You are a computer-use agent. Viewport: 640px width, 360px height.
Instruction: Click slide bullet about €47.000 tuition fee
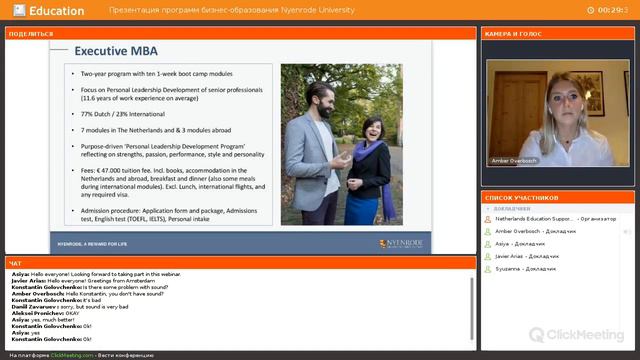pos(173,182)
